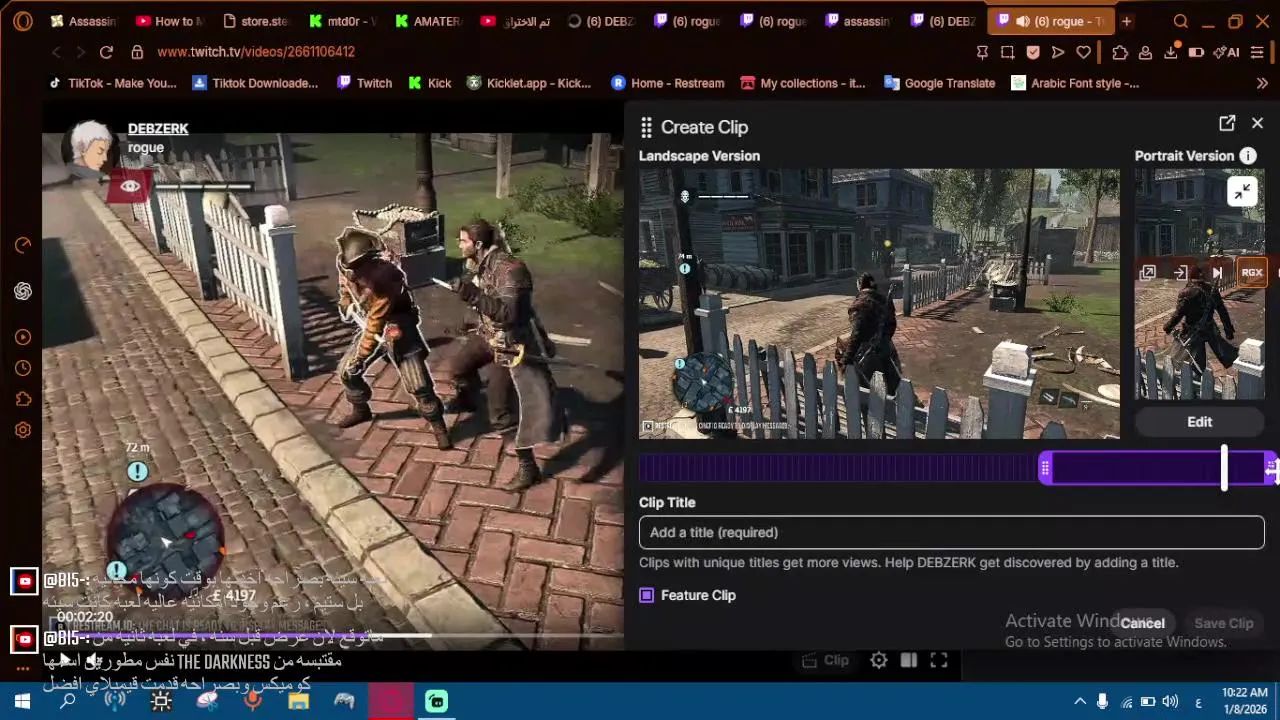Show the Portrait Version info tooltip
The width and height of the screenshot is (1280, 720).
[1248, 156]
